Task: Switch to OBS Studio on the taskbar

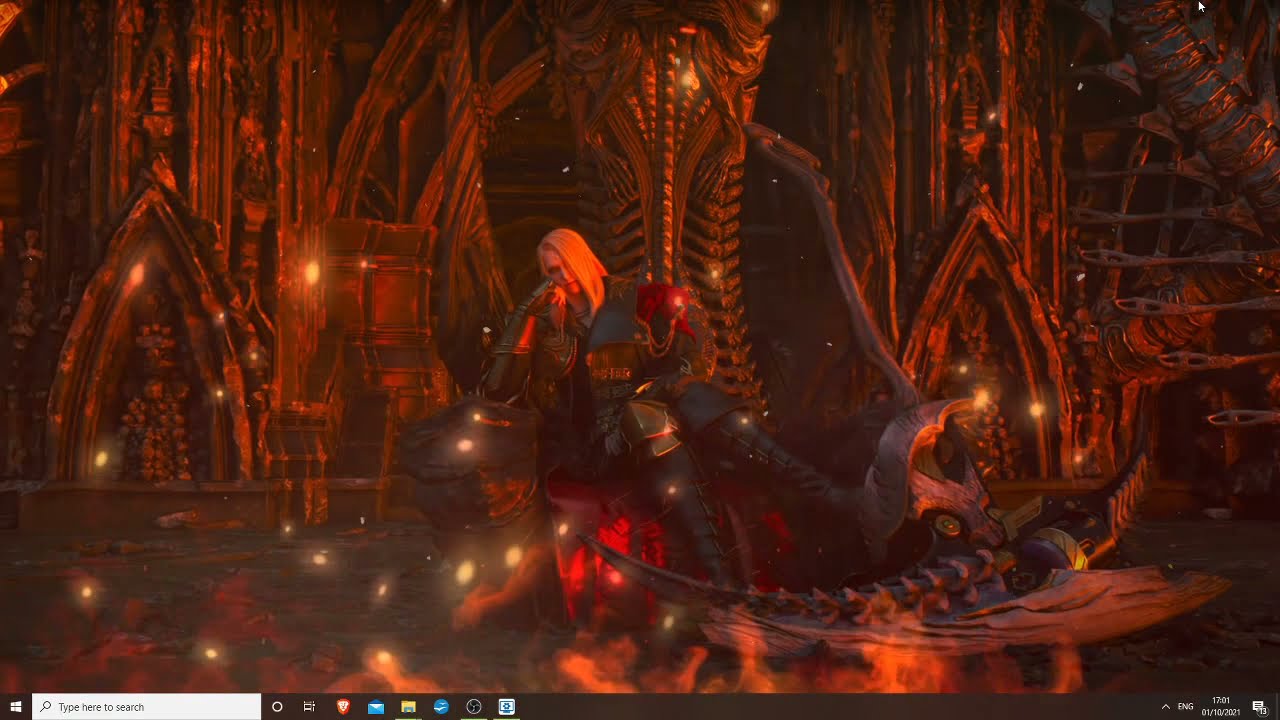Action: 474,707
